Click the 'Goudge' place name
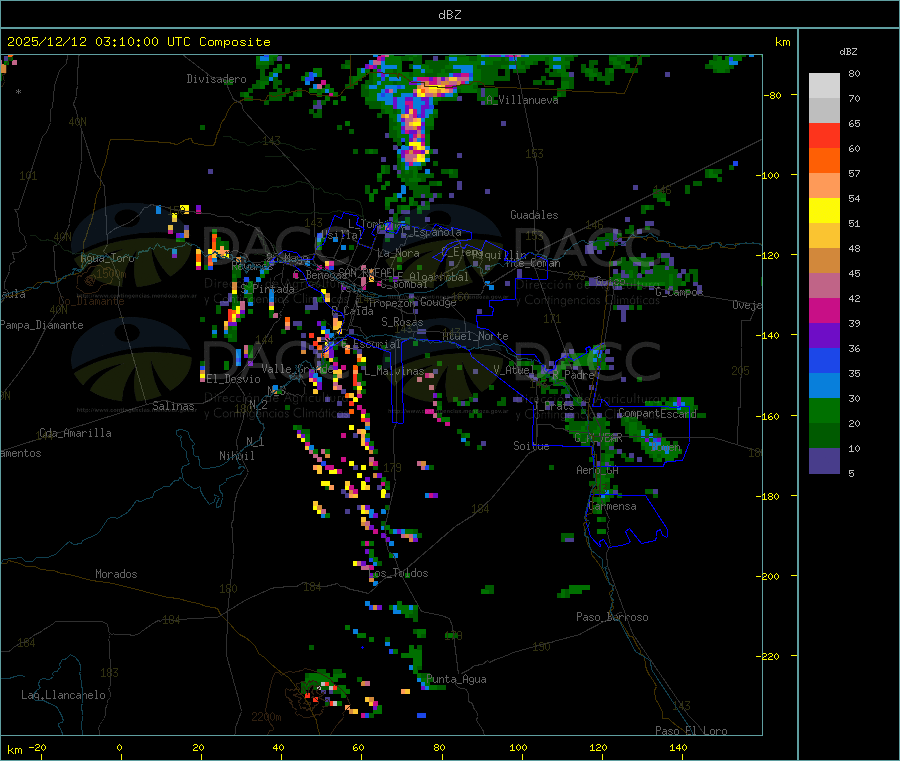Image resolution: width=900 pixels, height=761 pixels. coord(438,302)
